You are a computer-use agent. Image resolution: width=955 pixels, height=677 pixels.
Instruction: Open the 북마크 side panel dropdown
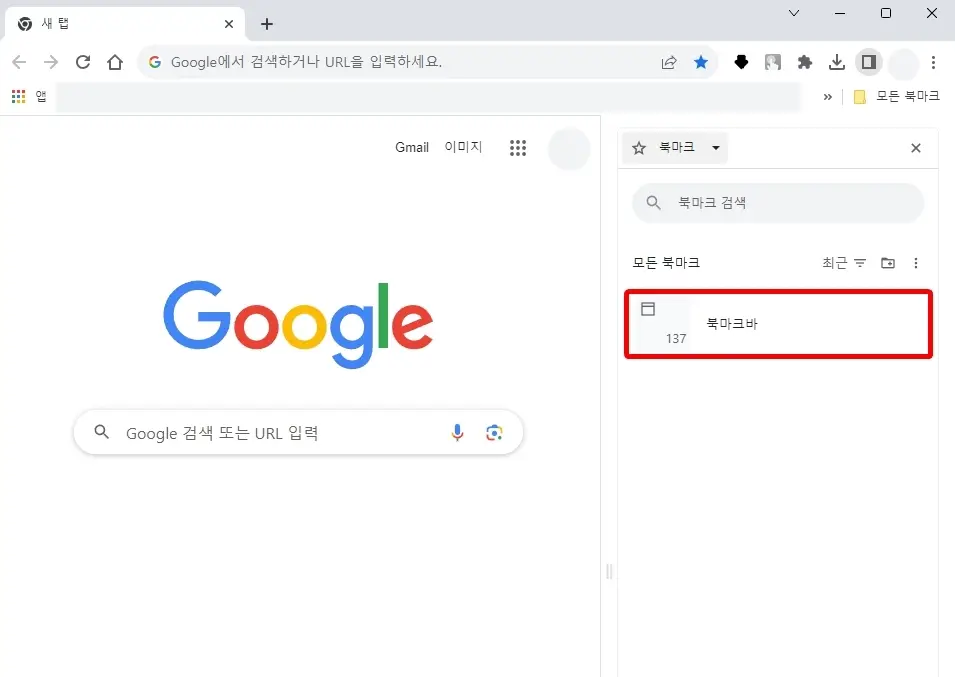point(675,147)
